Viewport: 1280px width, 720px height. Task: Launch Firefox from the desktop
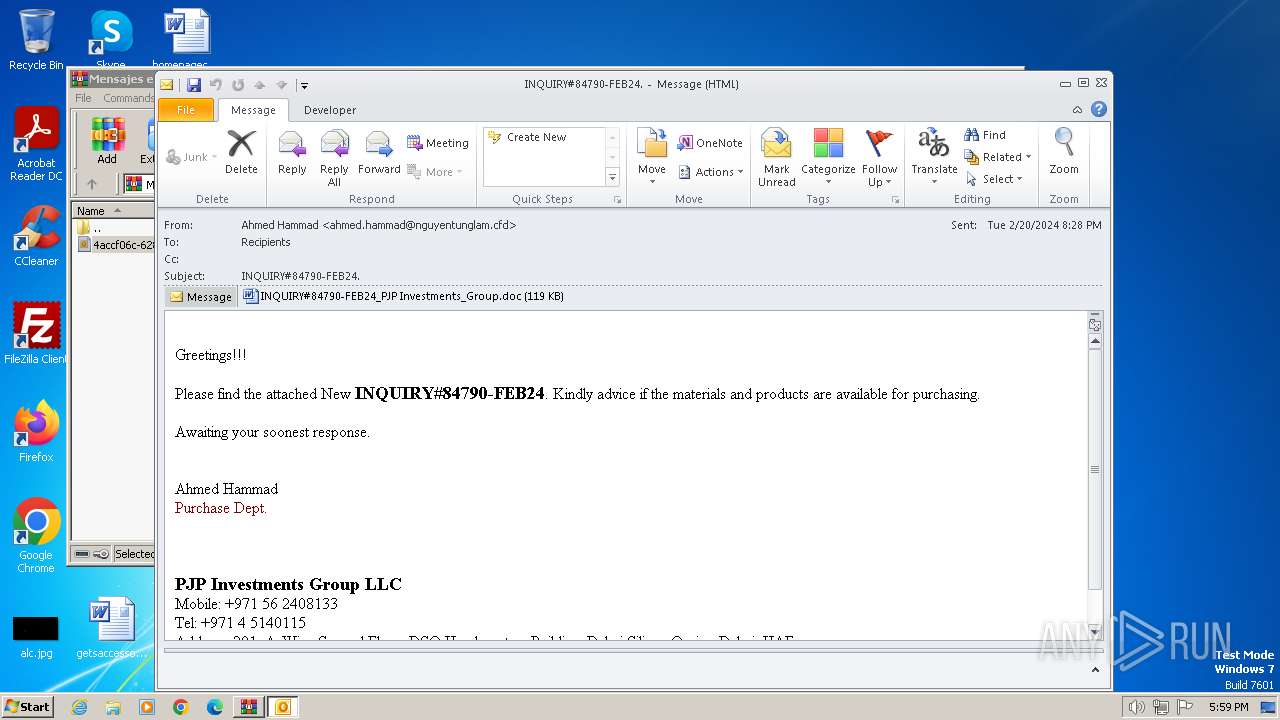pyautogui.click(x=36, y=432)
